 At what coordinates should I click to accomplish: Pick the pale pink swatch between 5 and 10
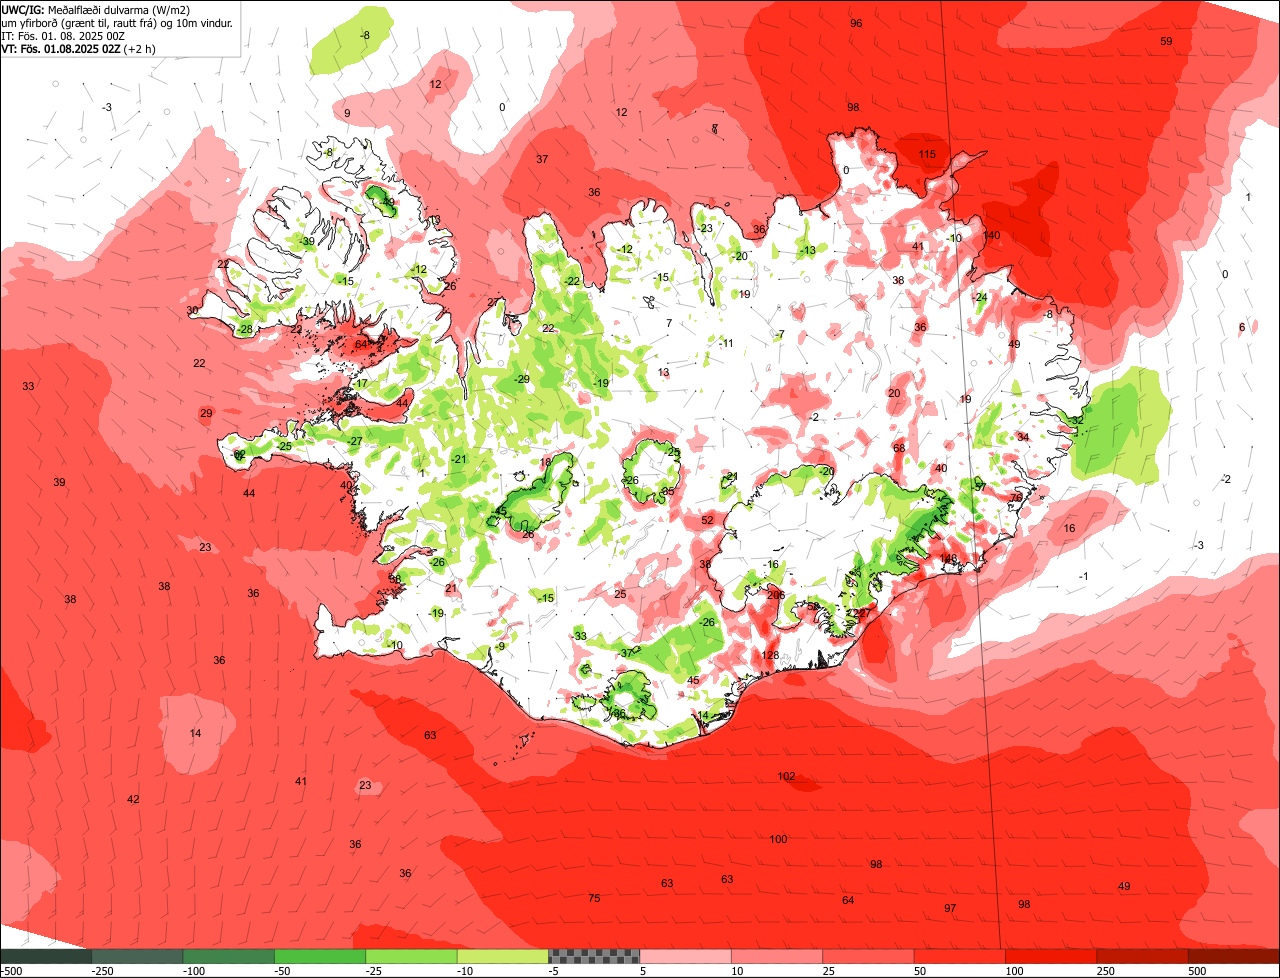685,956
